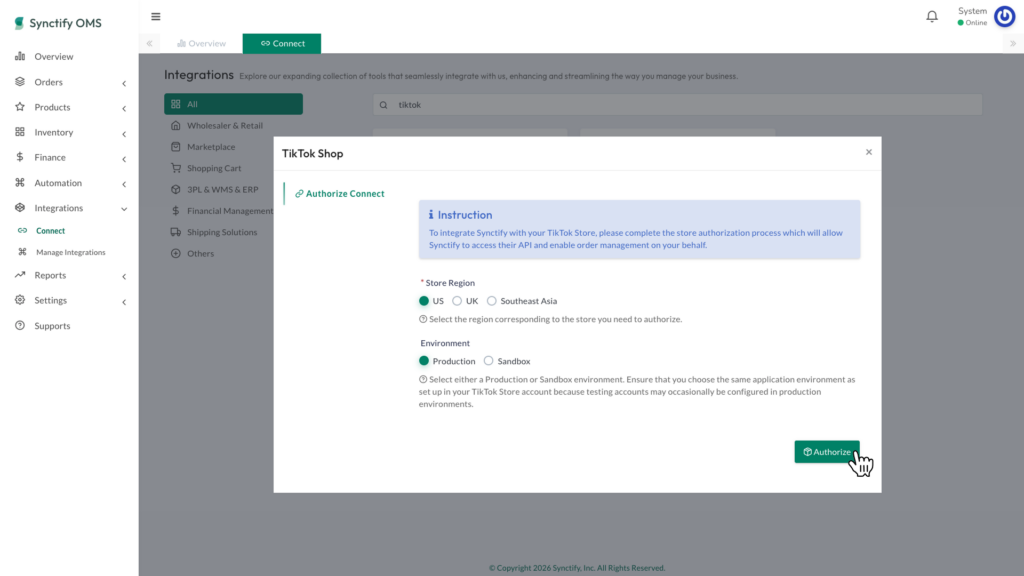Choose Sandbox environment
The width and height of the screenshot is (1024, 576).
pos(488,361)
